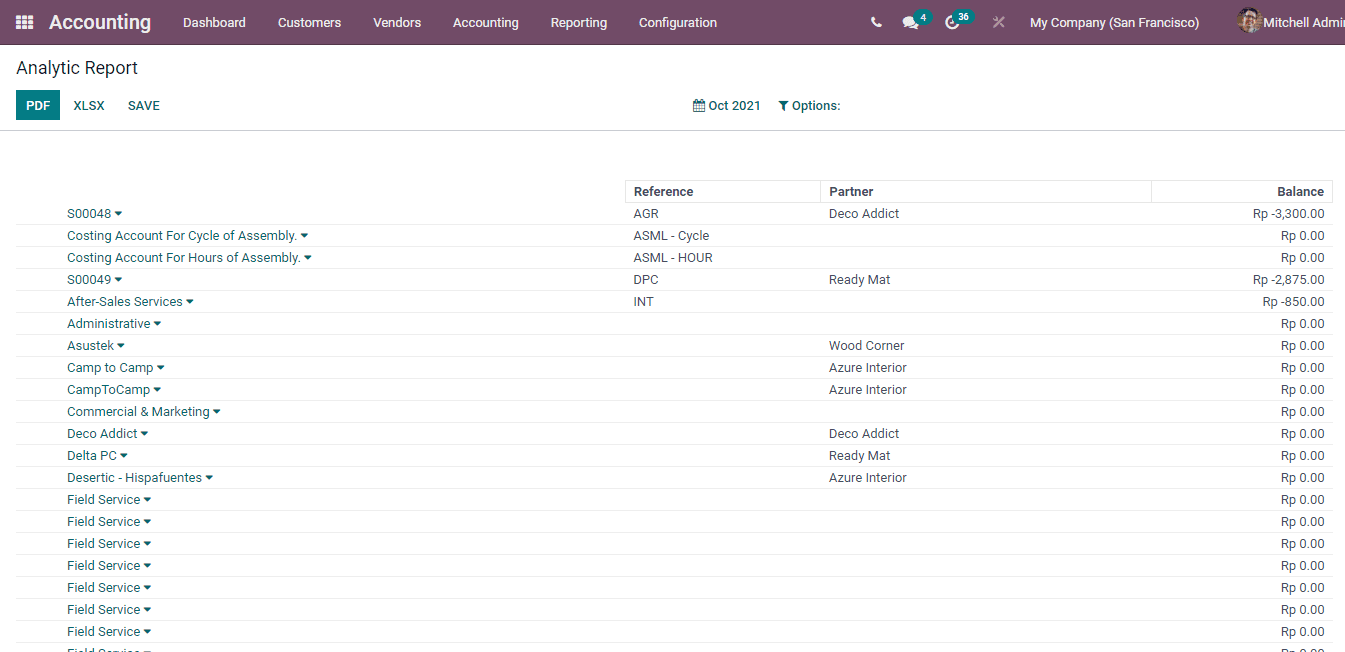1345x652 pixels.
Task: Expand the S00048 dropdown caret
Action: coord(119,213)
